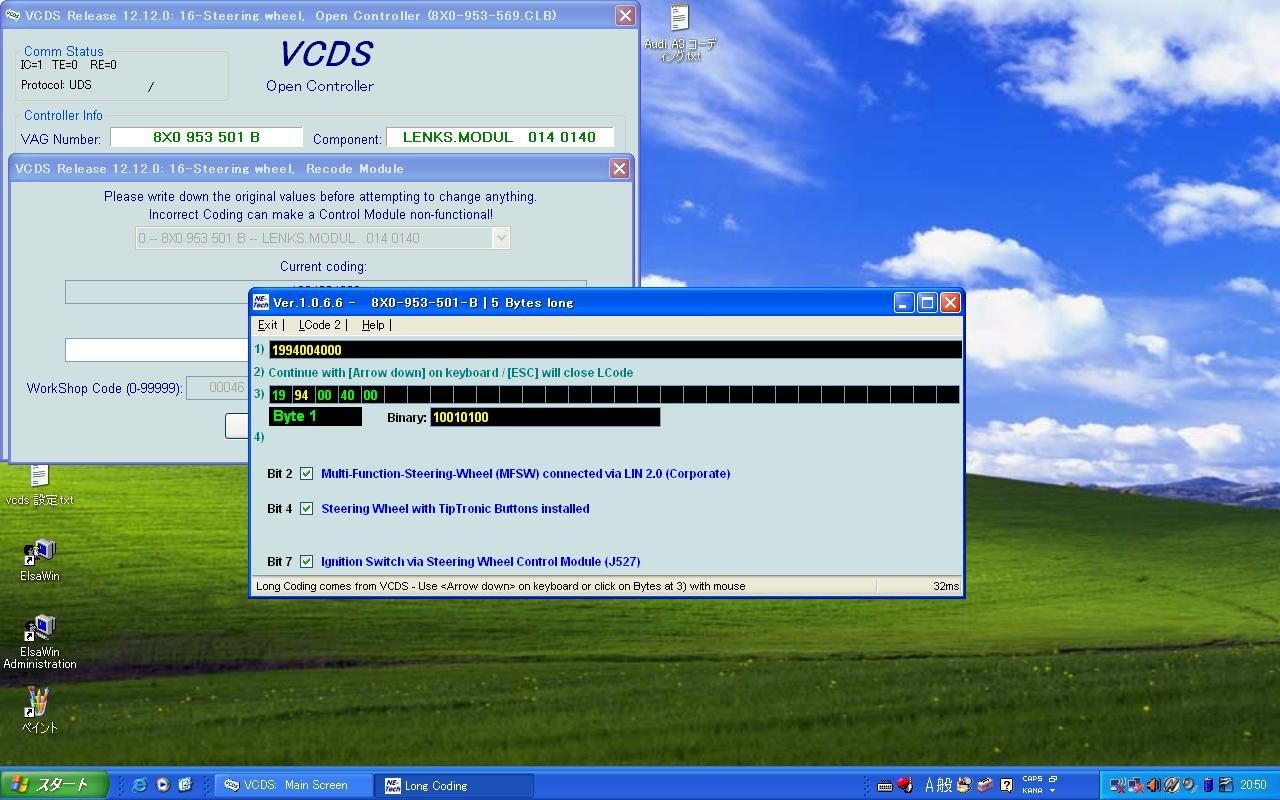Select the first 00 byte cell after 94

click(325, 395)
